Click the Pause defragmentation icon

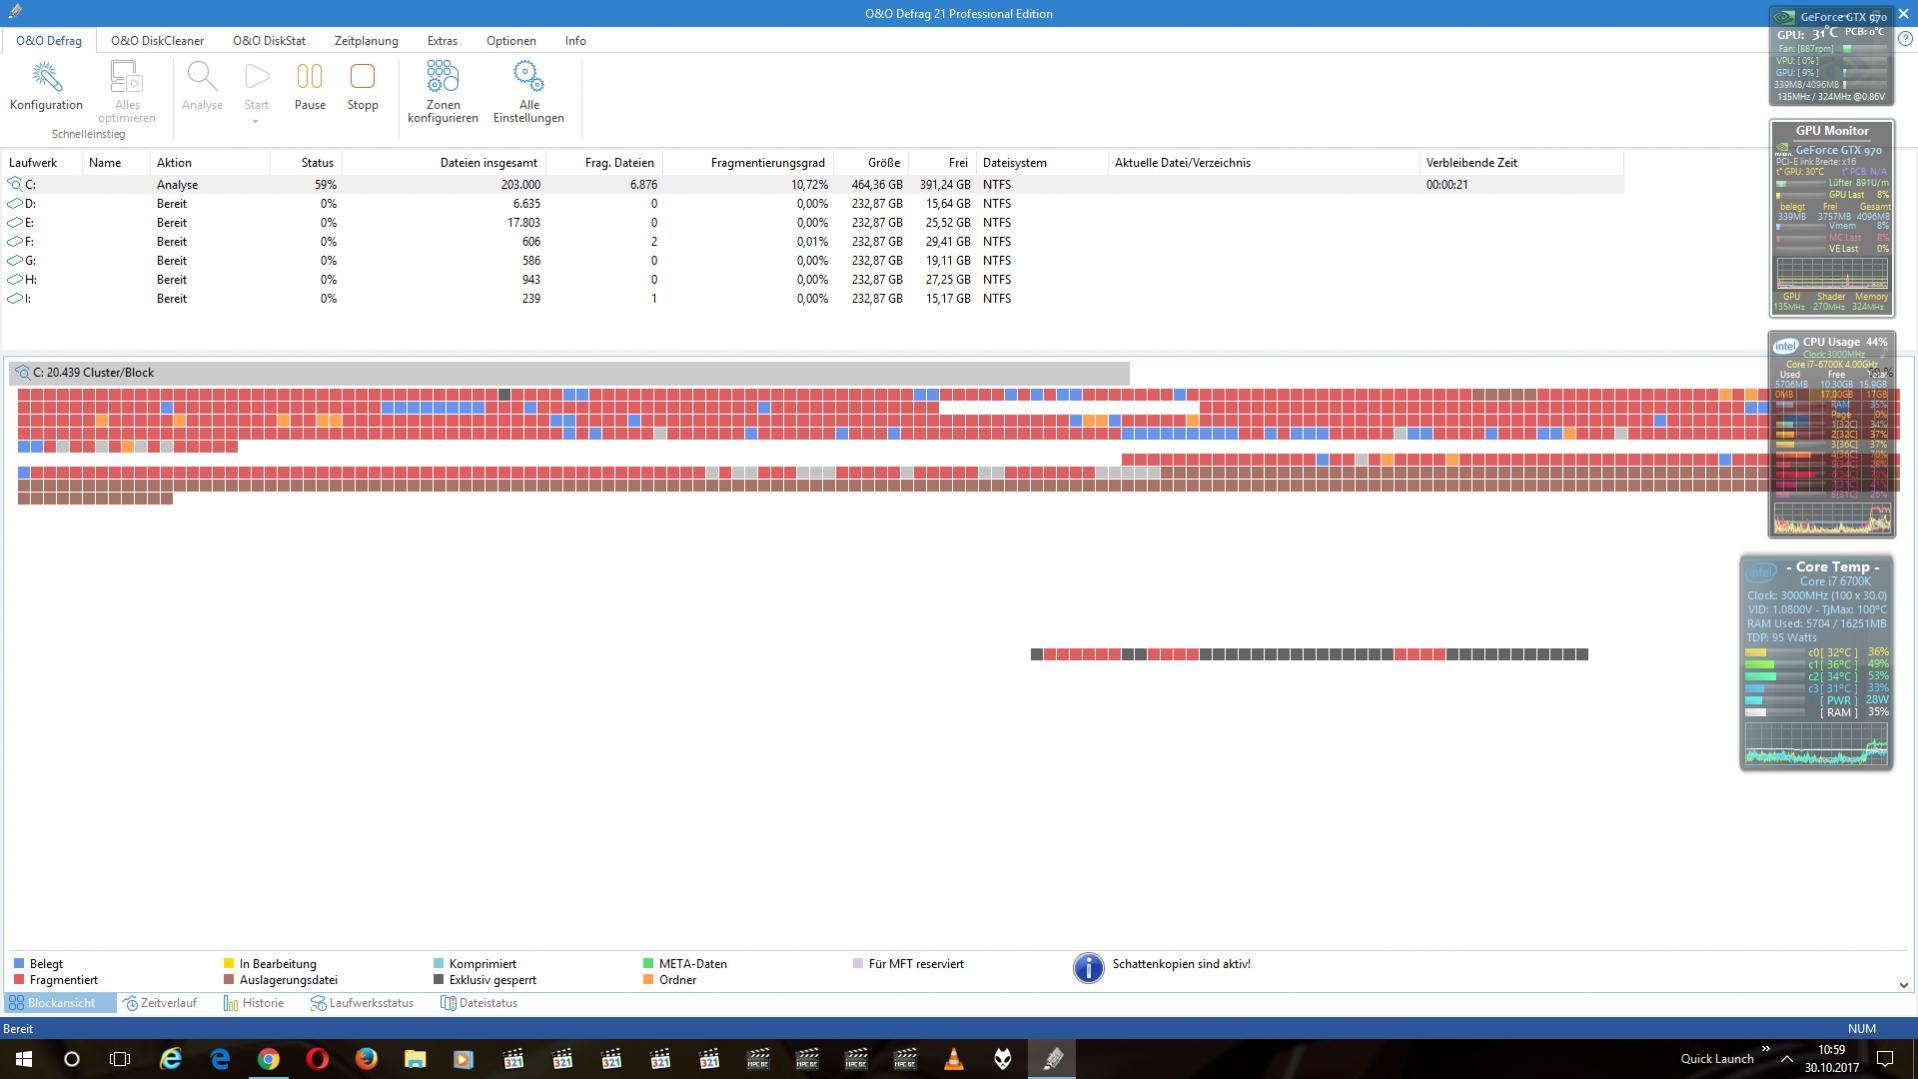[310, 77]
